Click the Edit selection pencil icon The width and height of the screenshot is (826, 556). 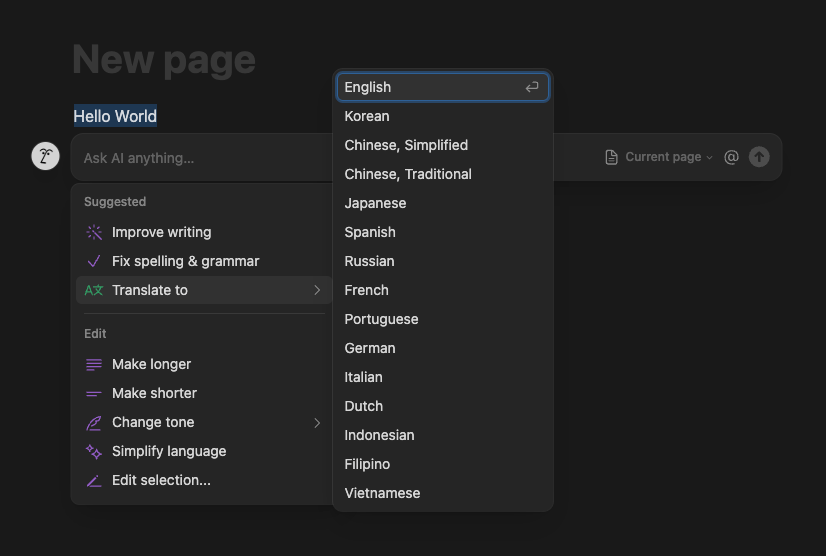point(94,481)
